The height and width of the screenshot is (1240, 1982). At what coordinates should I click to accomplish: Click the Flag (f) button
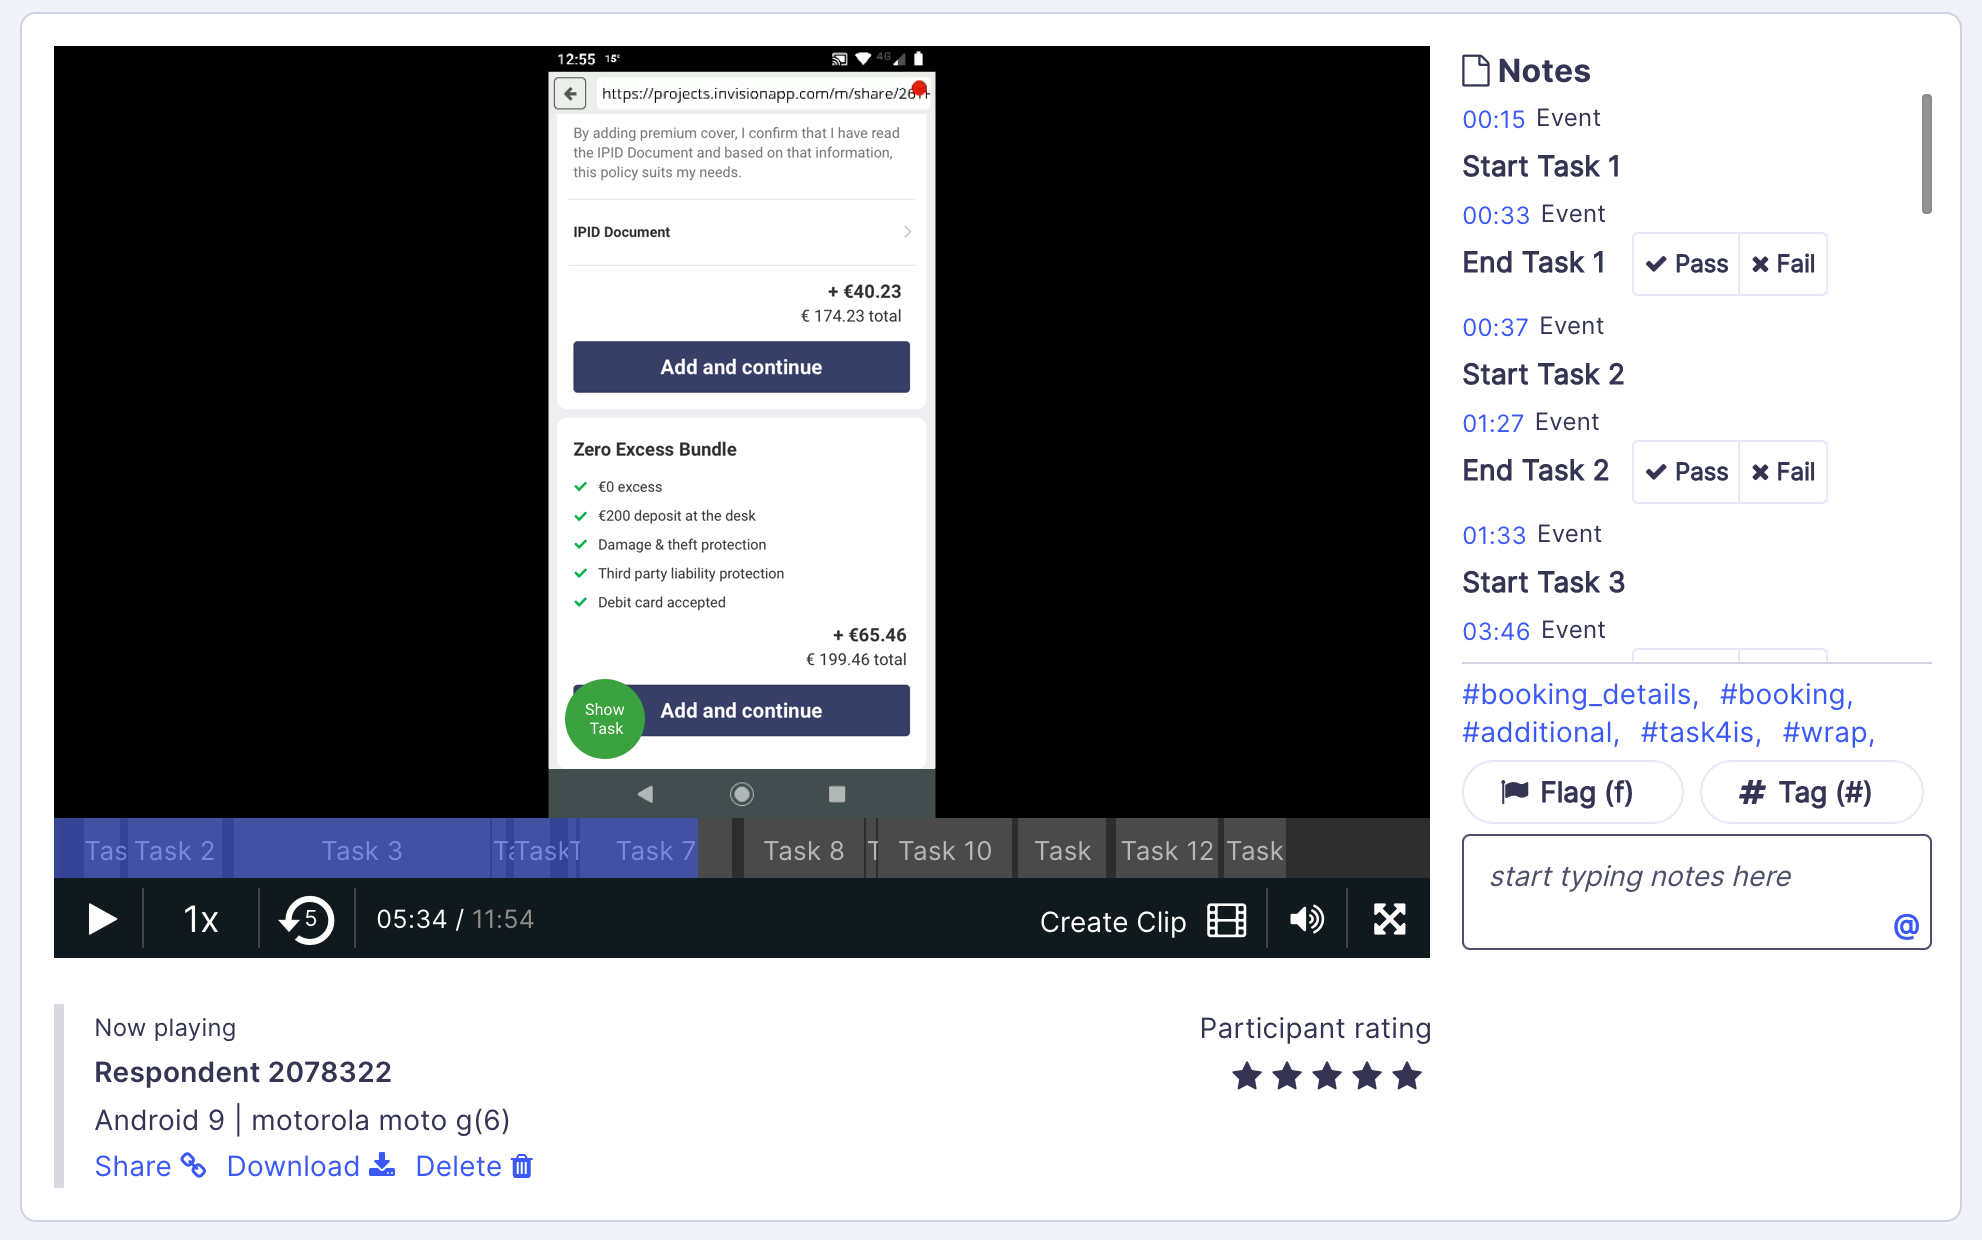coord(1572,792)
